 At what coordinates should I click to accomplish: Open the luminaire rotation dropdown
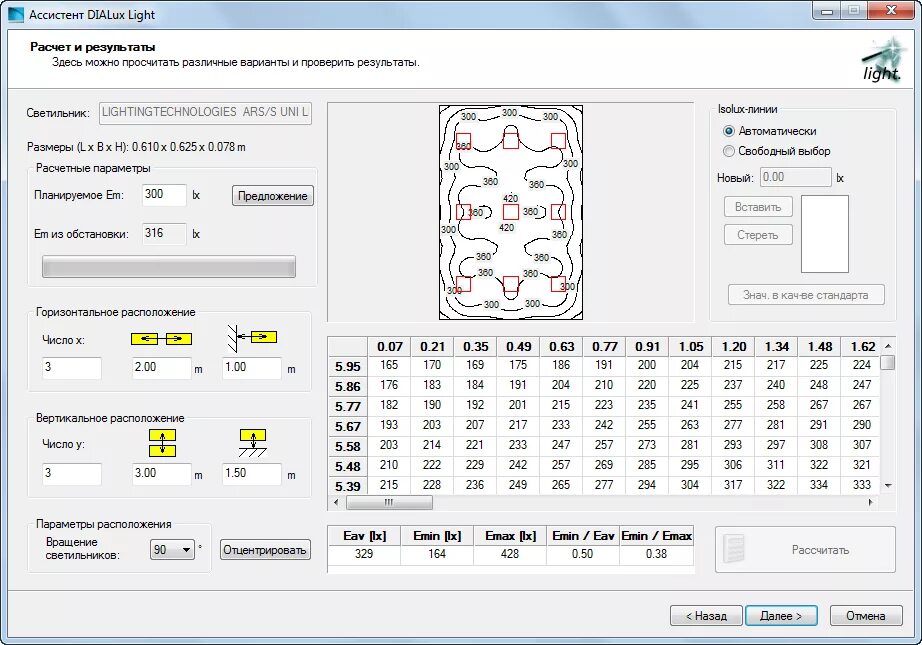(x=172, y=550)
